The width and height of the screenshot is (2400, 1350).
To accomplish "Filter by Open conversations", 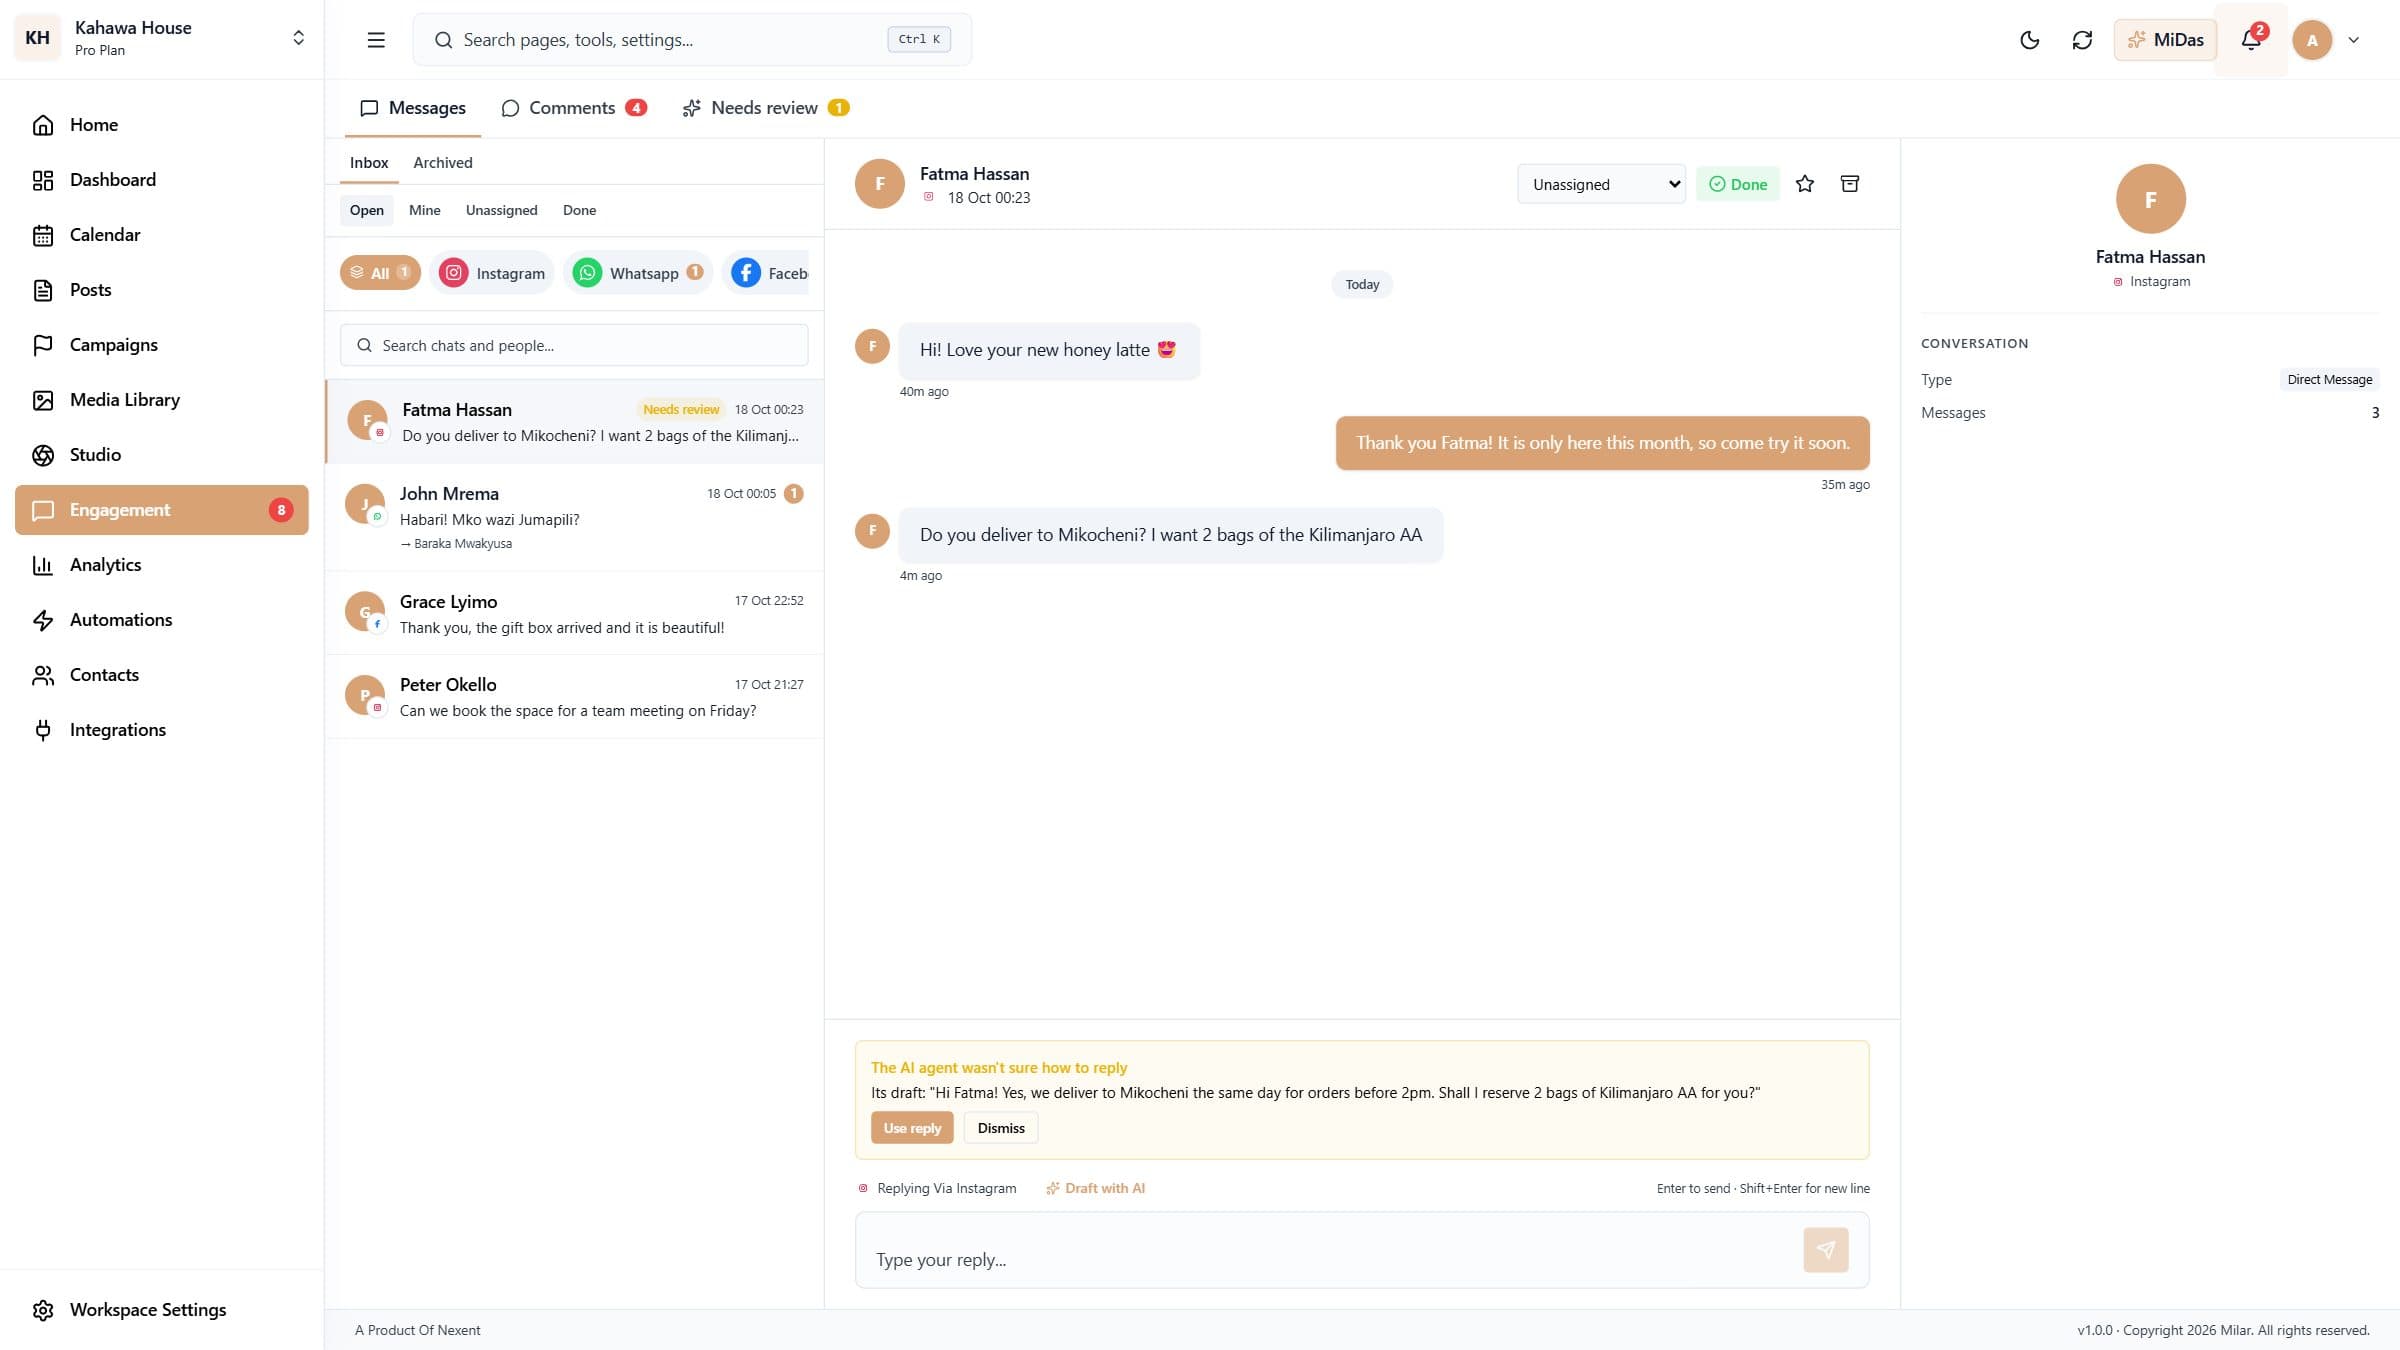I will (x=367, y=210).
